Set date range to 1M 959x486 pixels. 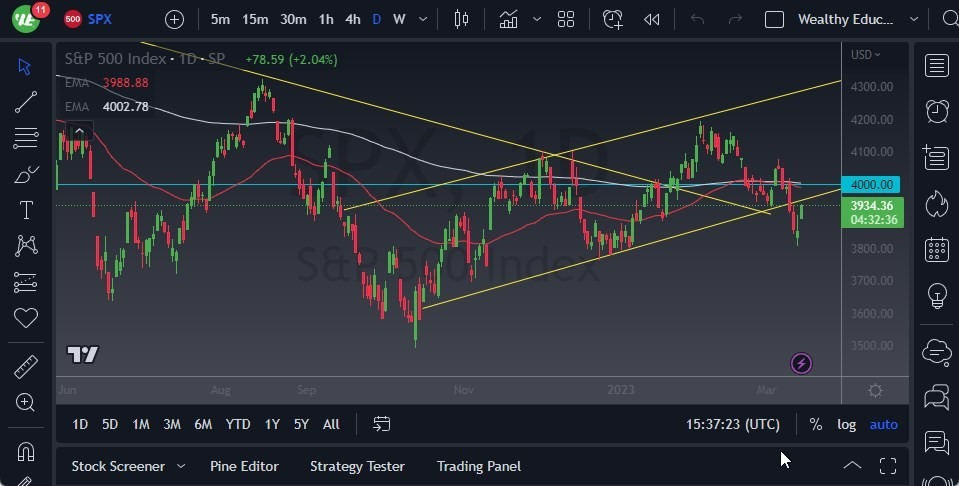coord(141,424)
